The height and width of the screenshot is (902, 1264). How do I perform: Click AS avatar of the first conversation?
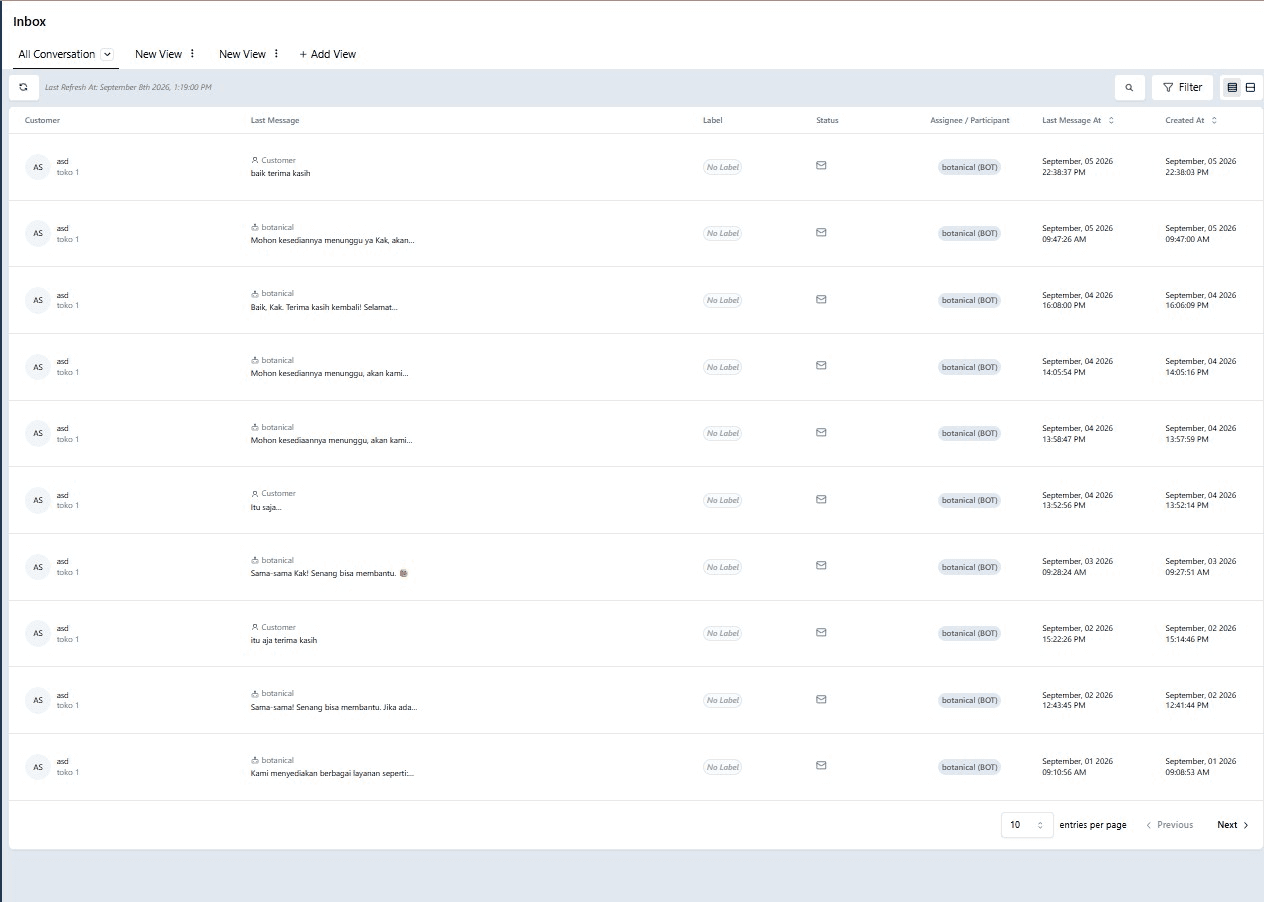coord(37,167)
